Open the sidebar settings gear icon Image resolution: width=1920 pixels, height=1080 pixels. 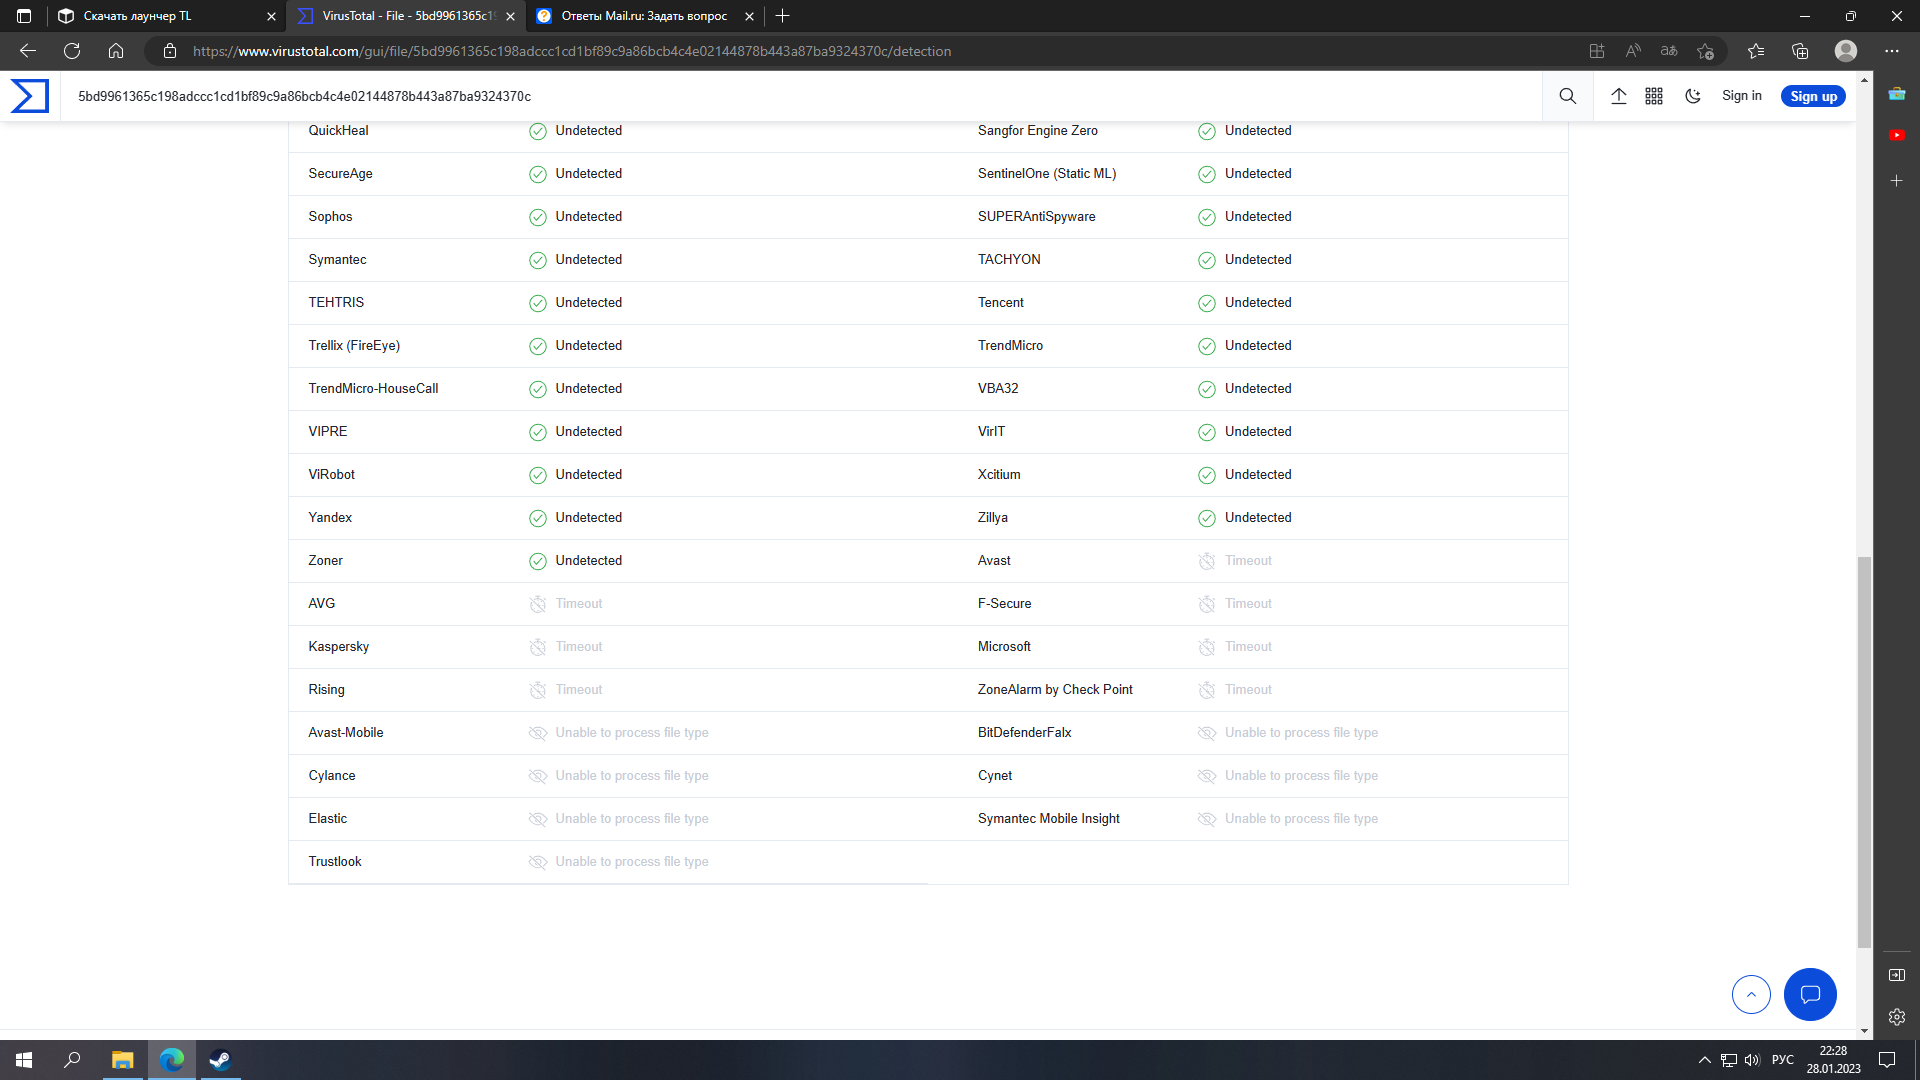[1897, 1017]
